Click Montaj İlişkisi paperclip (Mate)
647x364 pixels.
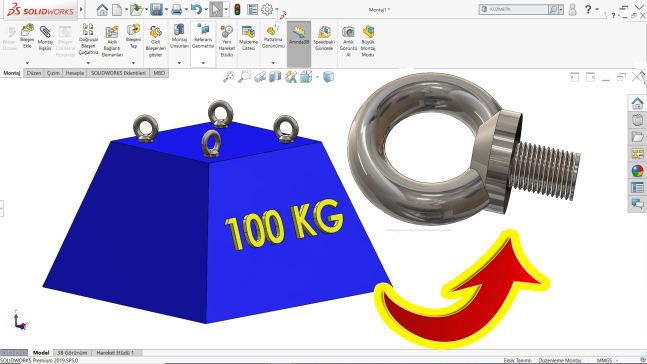coord(45,38)
